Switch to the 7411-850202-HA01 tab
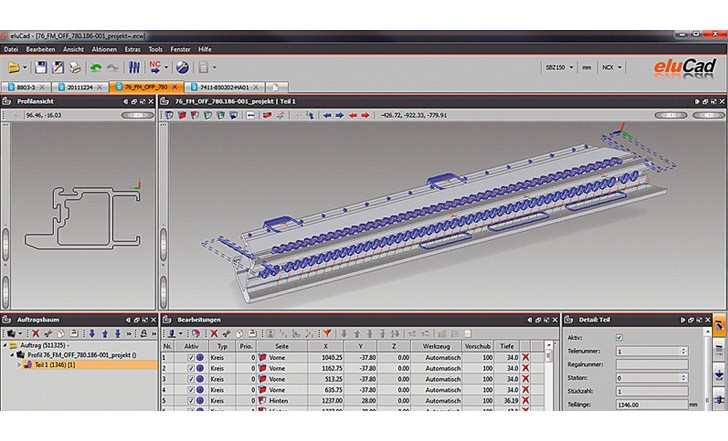Image resolution: width=728 pixels, height=441 pixels. pos(224,87)
